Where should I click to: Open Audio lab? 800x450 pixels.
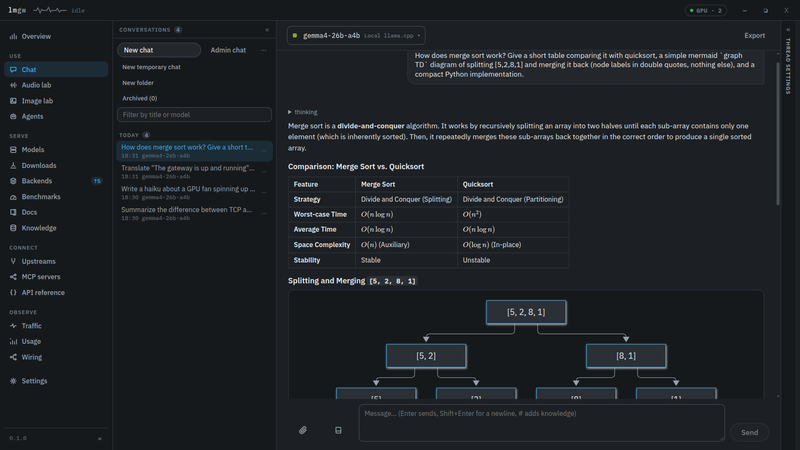pyautogui.click(x=56, y=85)
